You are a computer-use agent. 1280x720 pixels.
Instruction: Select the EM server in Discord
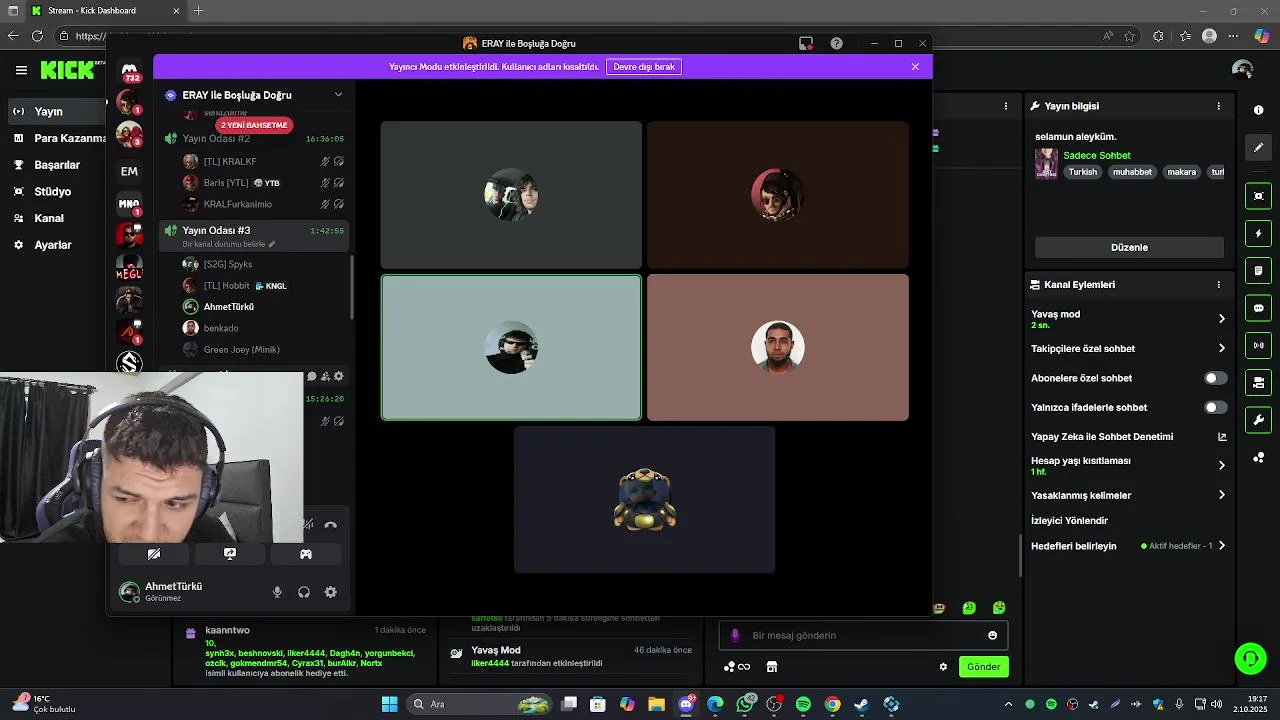(129, 171)
